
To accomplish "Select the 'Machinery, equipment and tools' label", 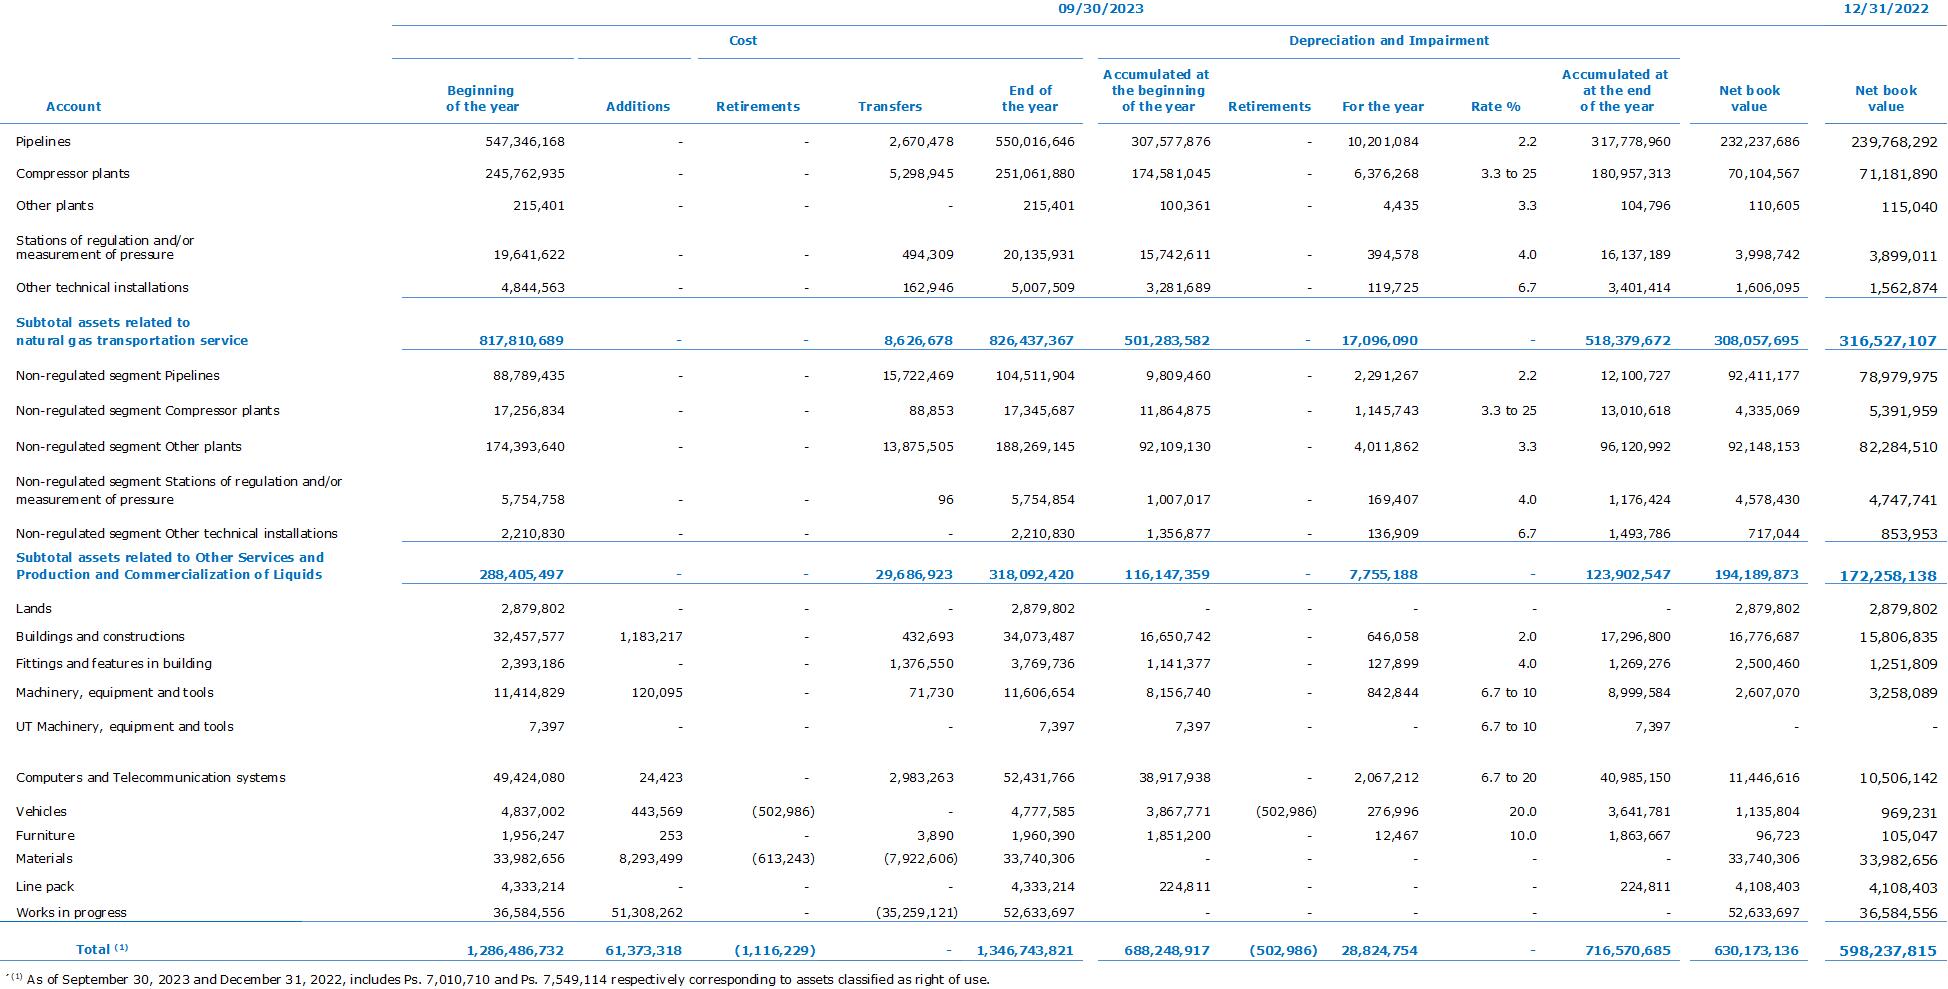I will point(115,693).
